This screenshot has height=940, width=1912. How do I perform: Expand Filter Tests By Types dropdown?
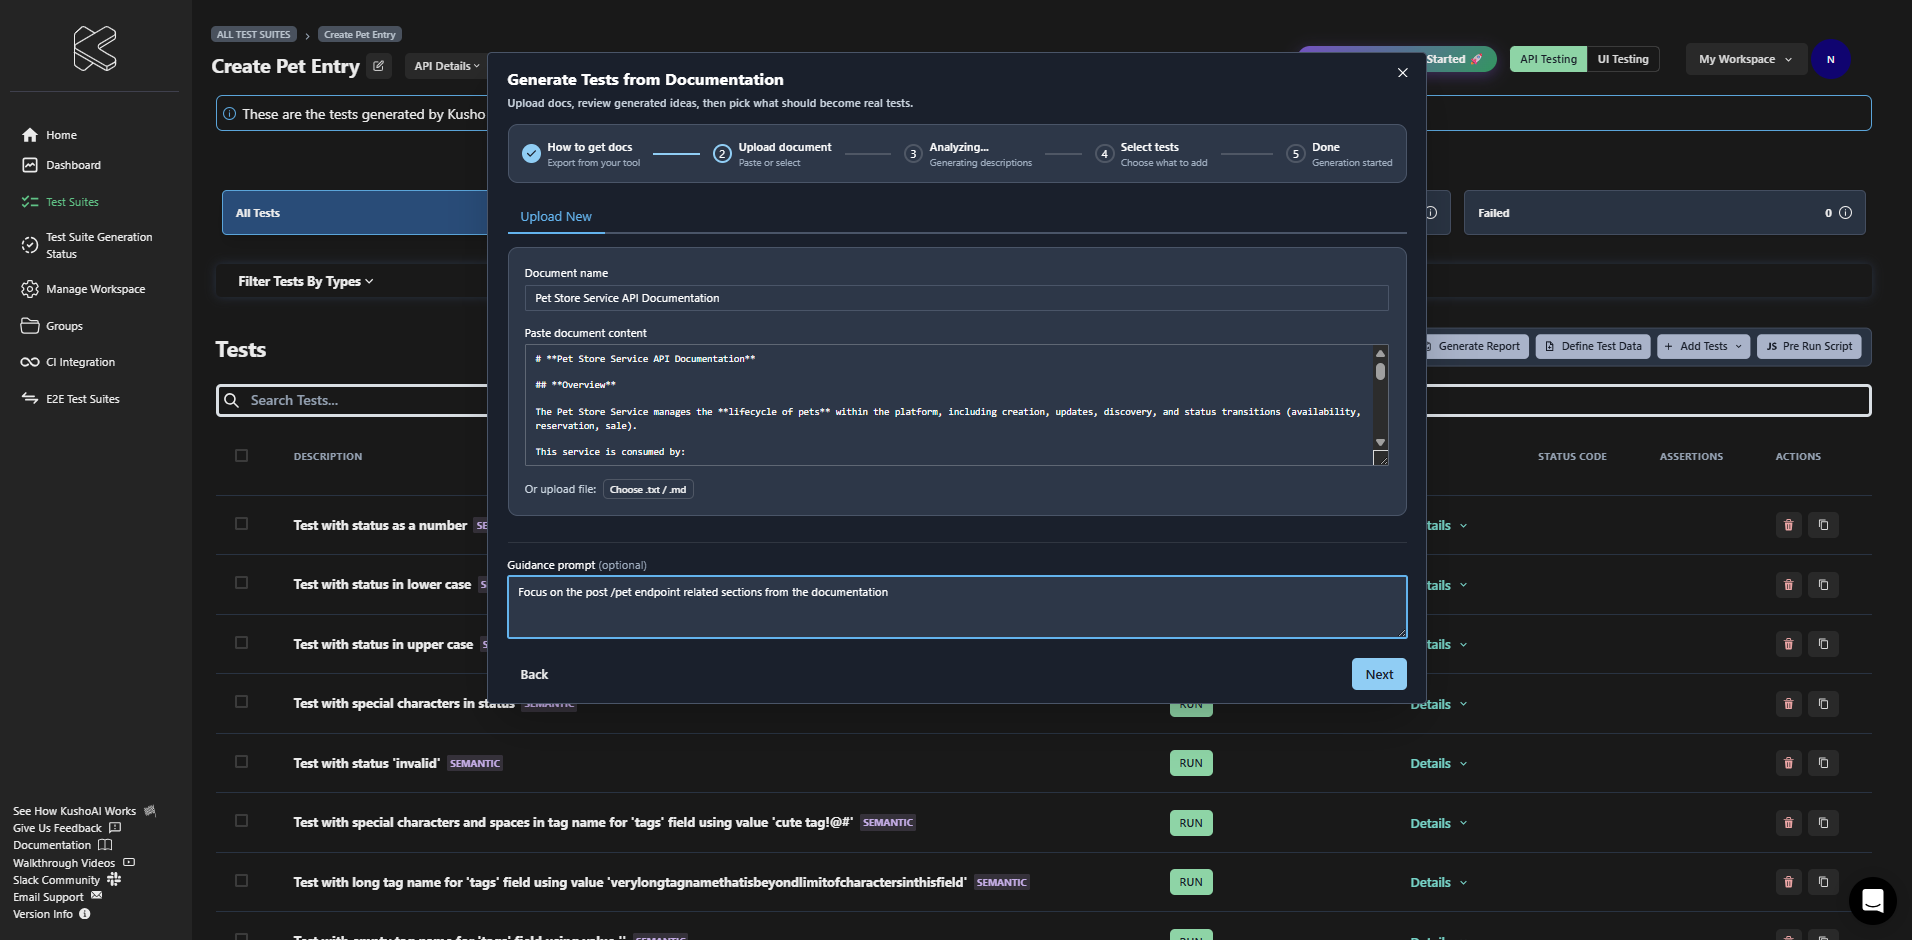305,282
